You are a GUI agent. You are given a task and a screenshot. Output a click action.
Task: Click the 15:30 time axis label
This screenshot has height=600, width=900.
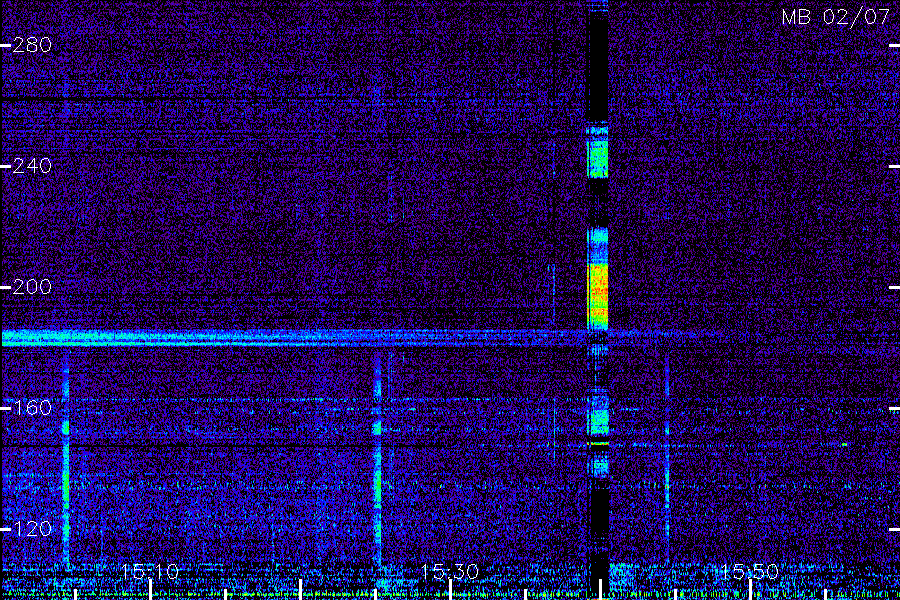pyautogui.click(x=450, y=571)
